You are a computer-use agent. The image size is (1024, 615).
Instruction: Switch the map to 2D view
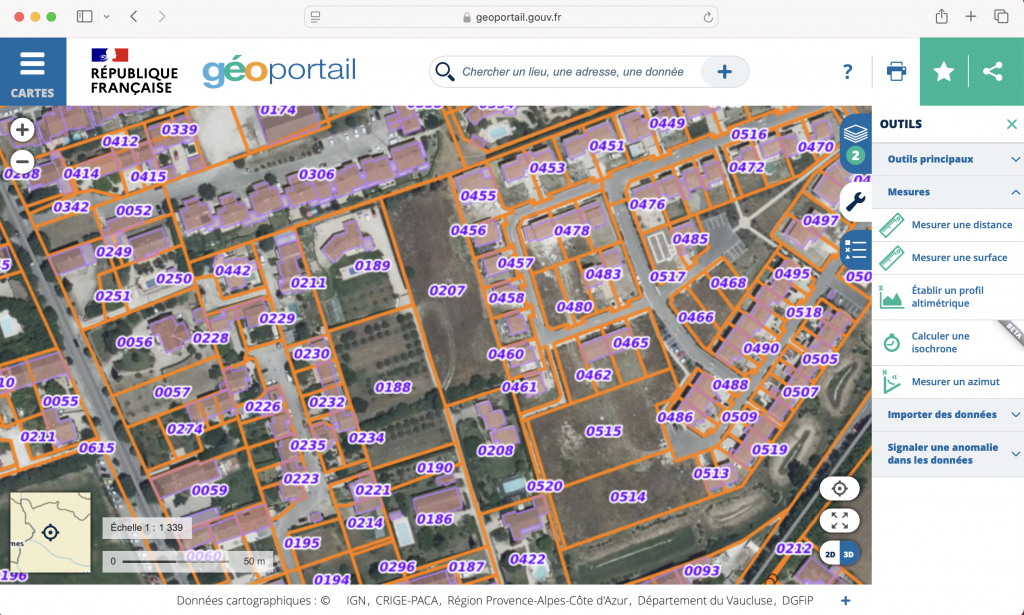pos(830,554)
